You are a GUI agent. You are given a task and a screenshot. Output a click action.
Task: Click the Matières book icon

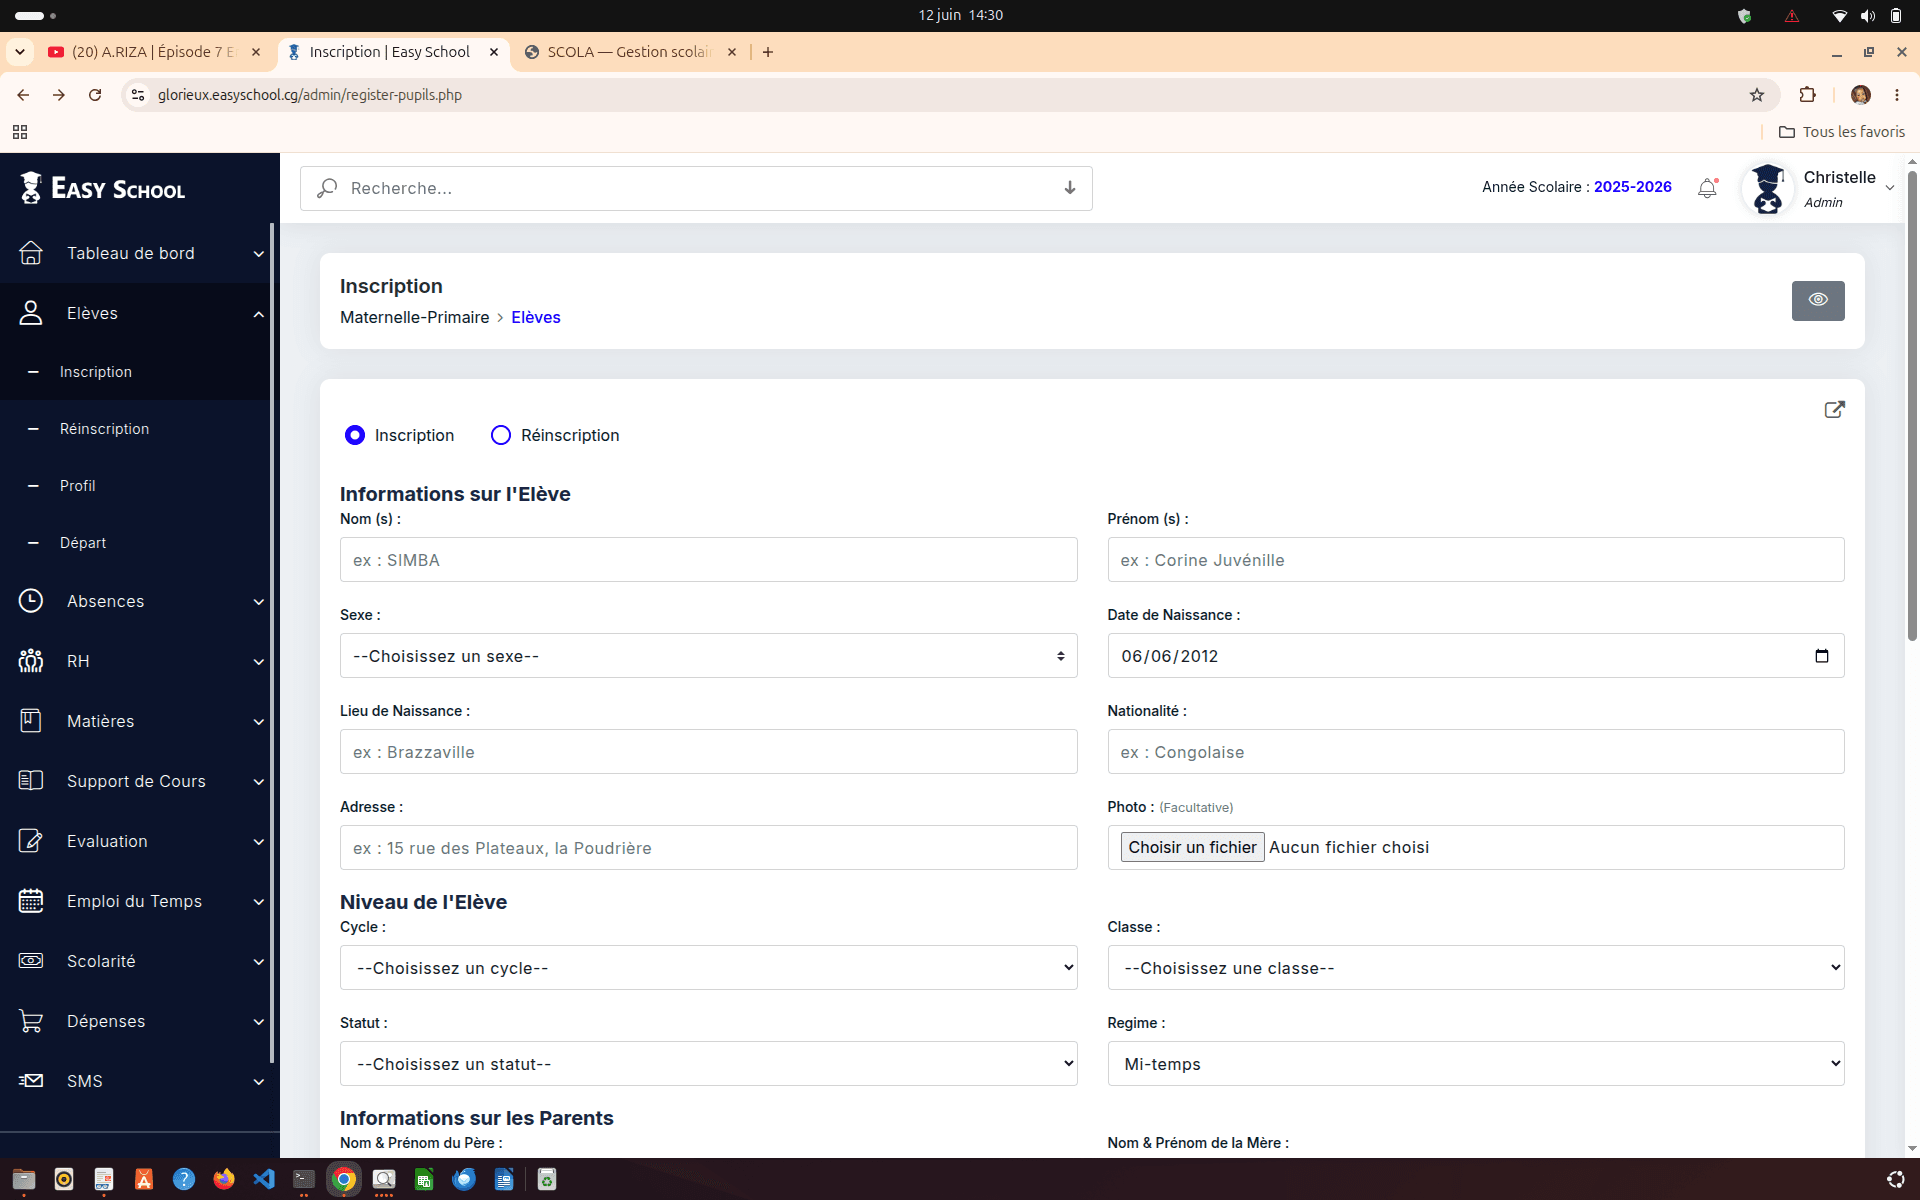pyautogui.click(x=31, y=721)
